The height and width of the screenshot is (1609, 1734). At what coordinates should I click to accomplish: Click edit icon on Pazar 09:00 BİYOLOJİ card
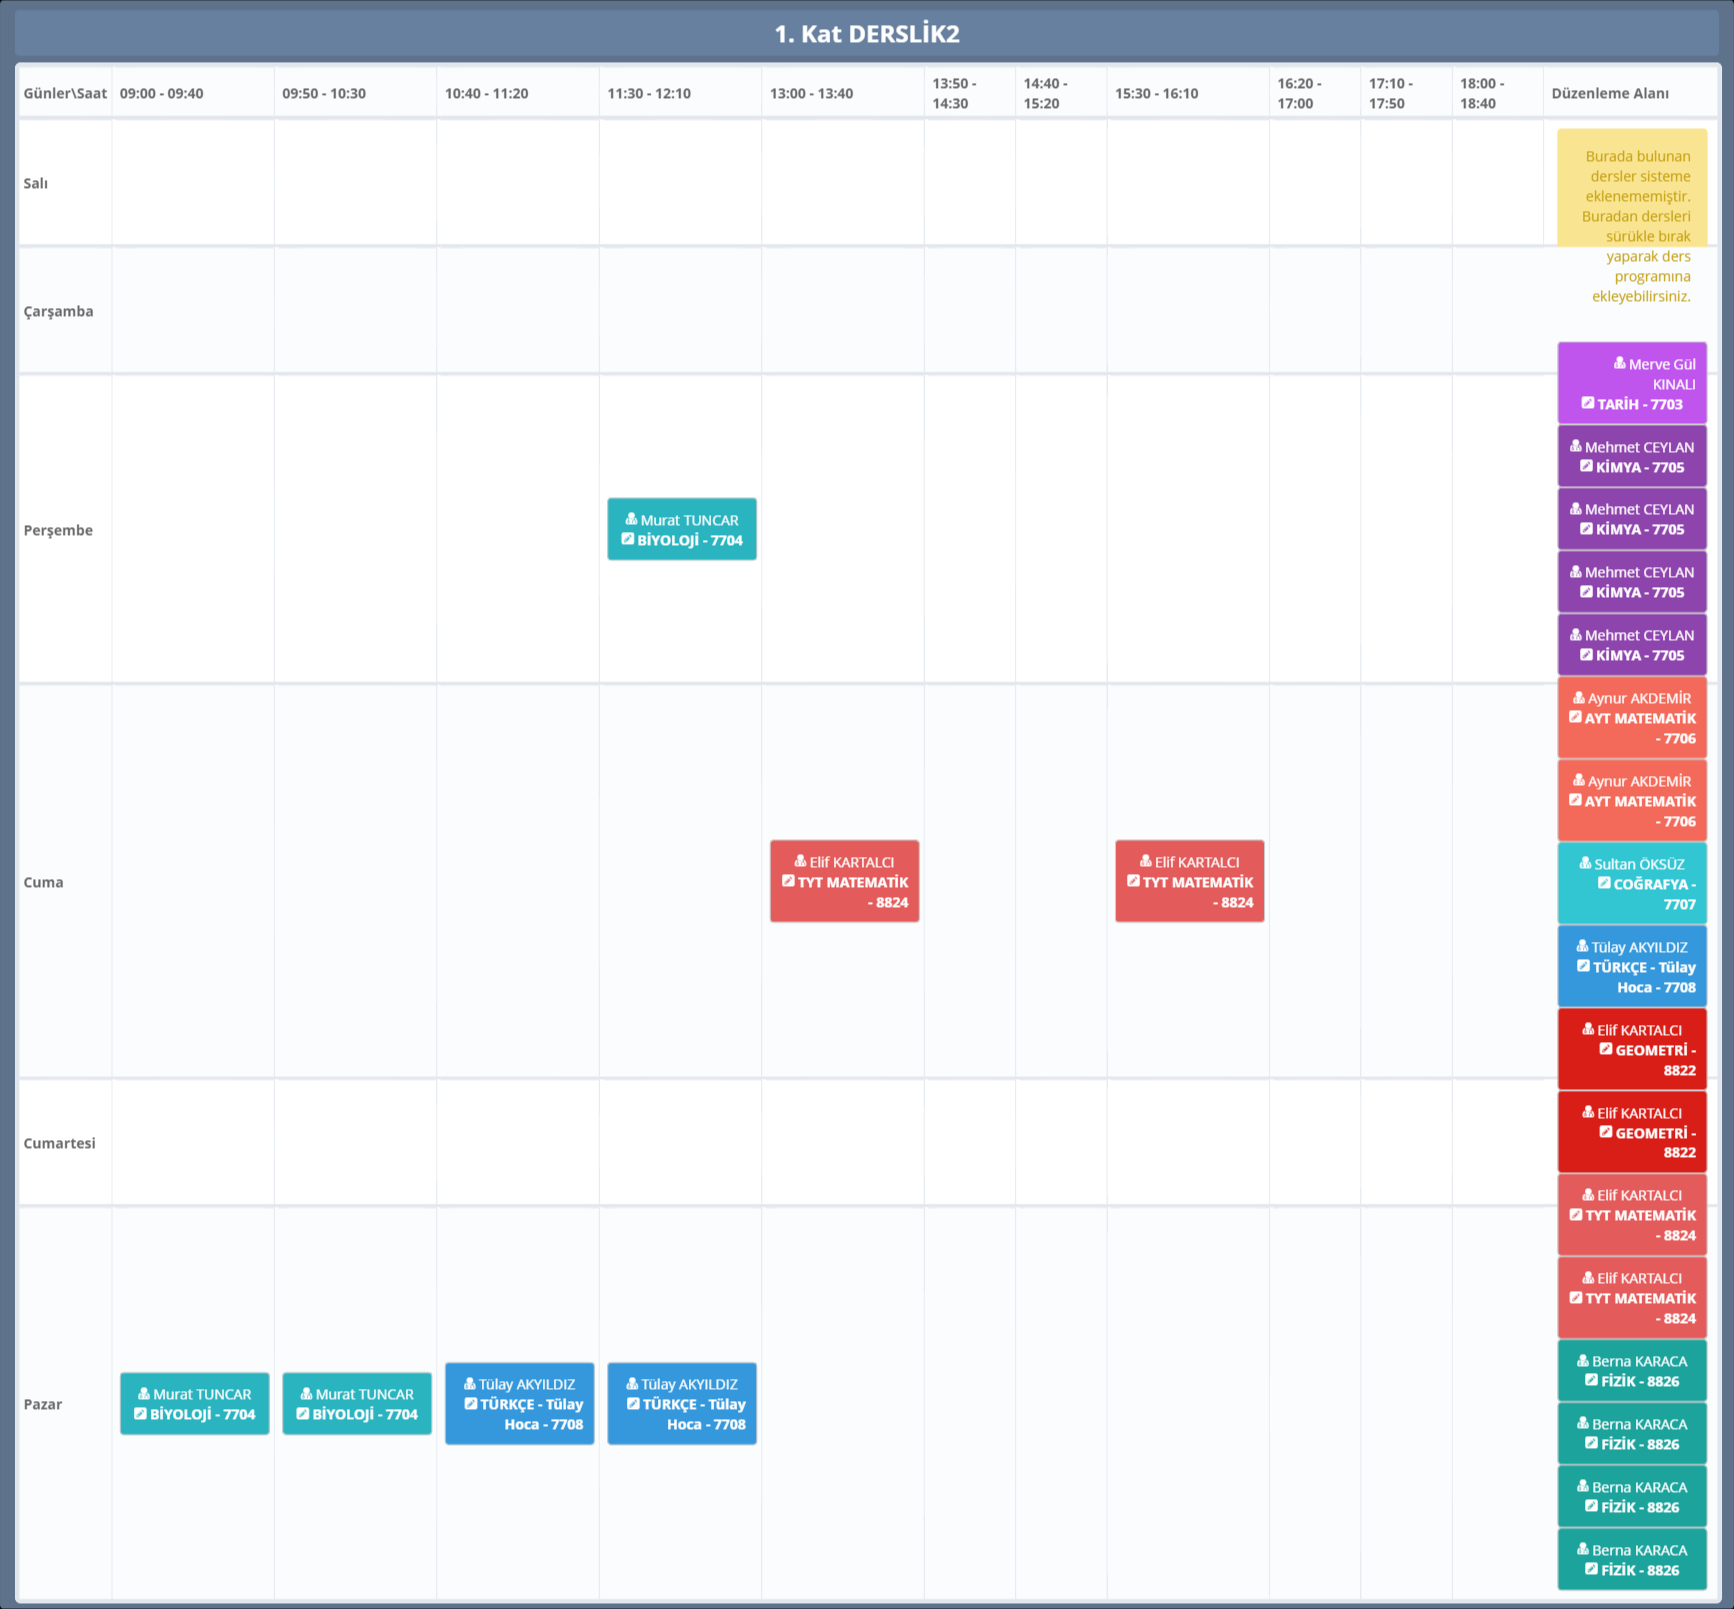click(x=140, y=1413)
